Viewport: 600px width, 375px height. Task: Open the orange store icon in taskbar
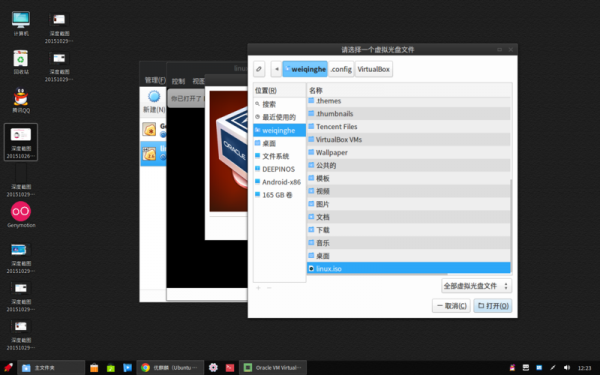94,368
